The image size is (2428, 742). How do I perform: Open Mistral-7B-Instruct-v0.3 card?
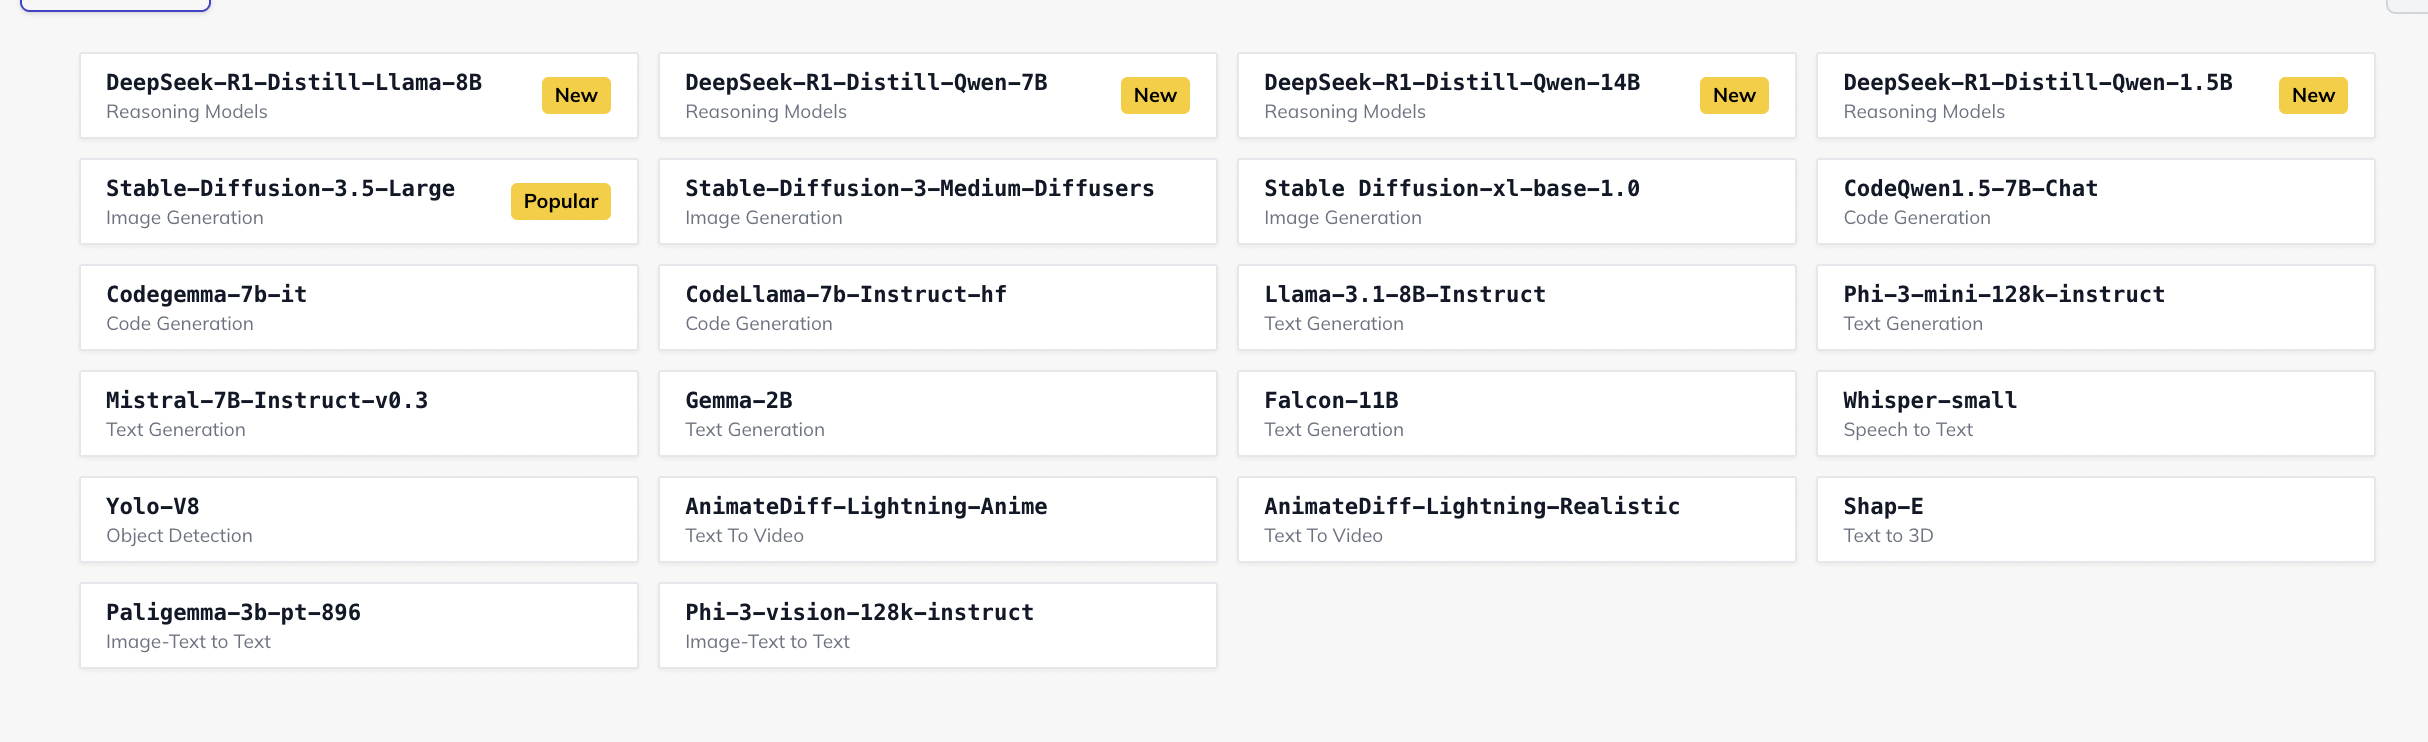point(359,414)
